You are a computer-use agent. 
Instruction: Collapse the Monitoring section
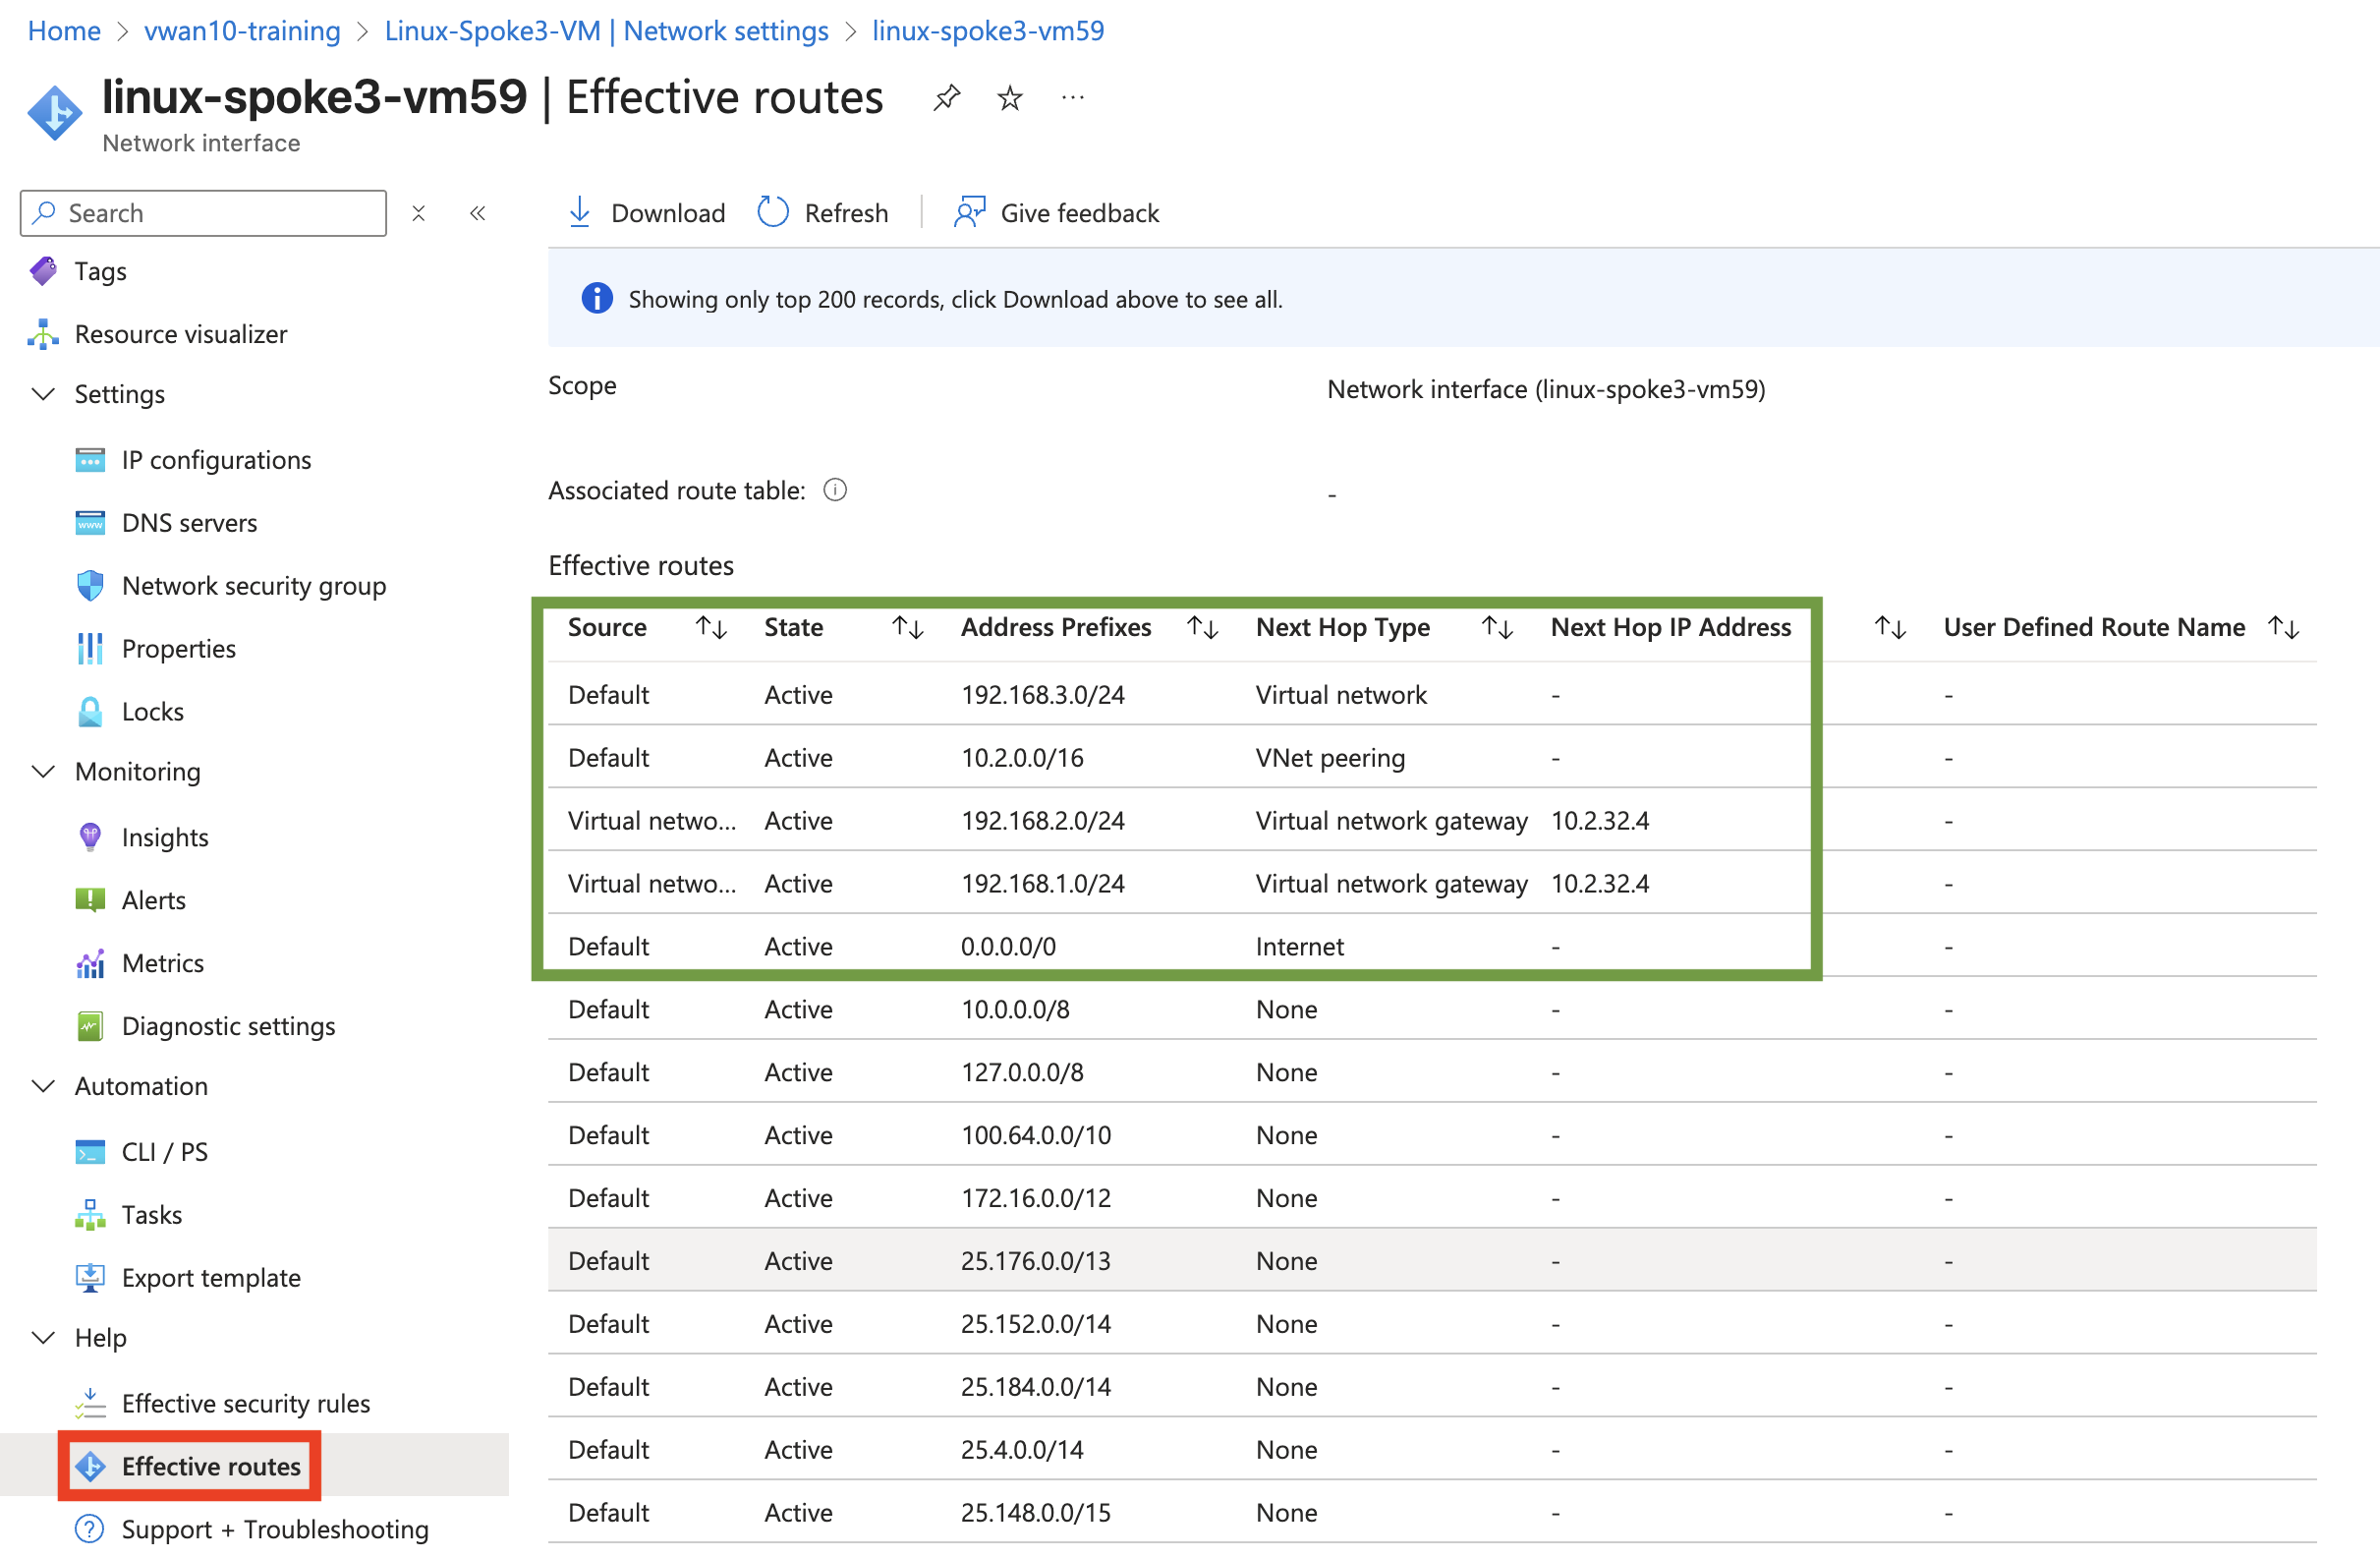pyautogui.click(x=44, y=771)
